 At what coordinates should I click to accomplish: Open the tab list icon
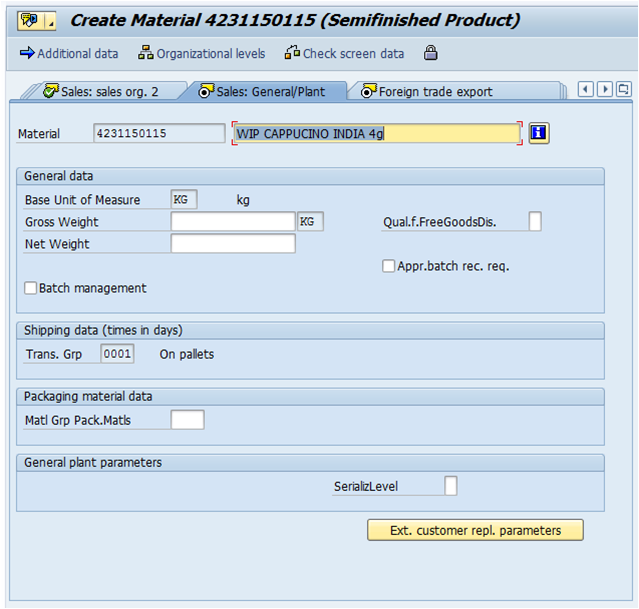(623, 90)
